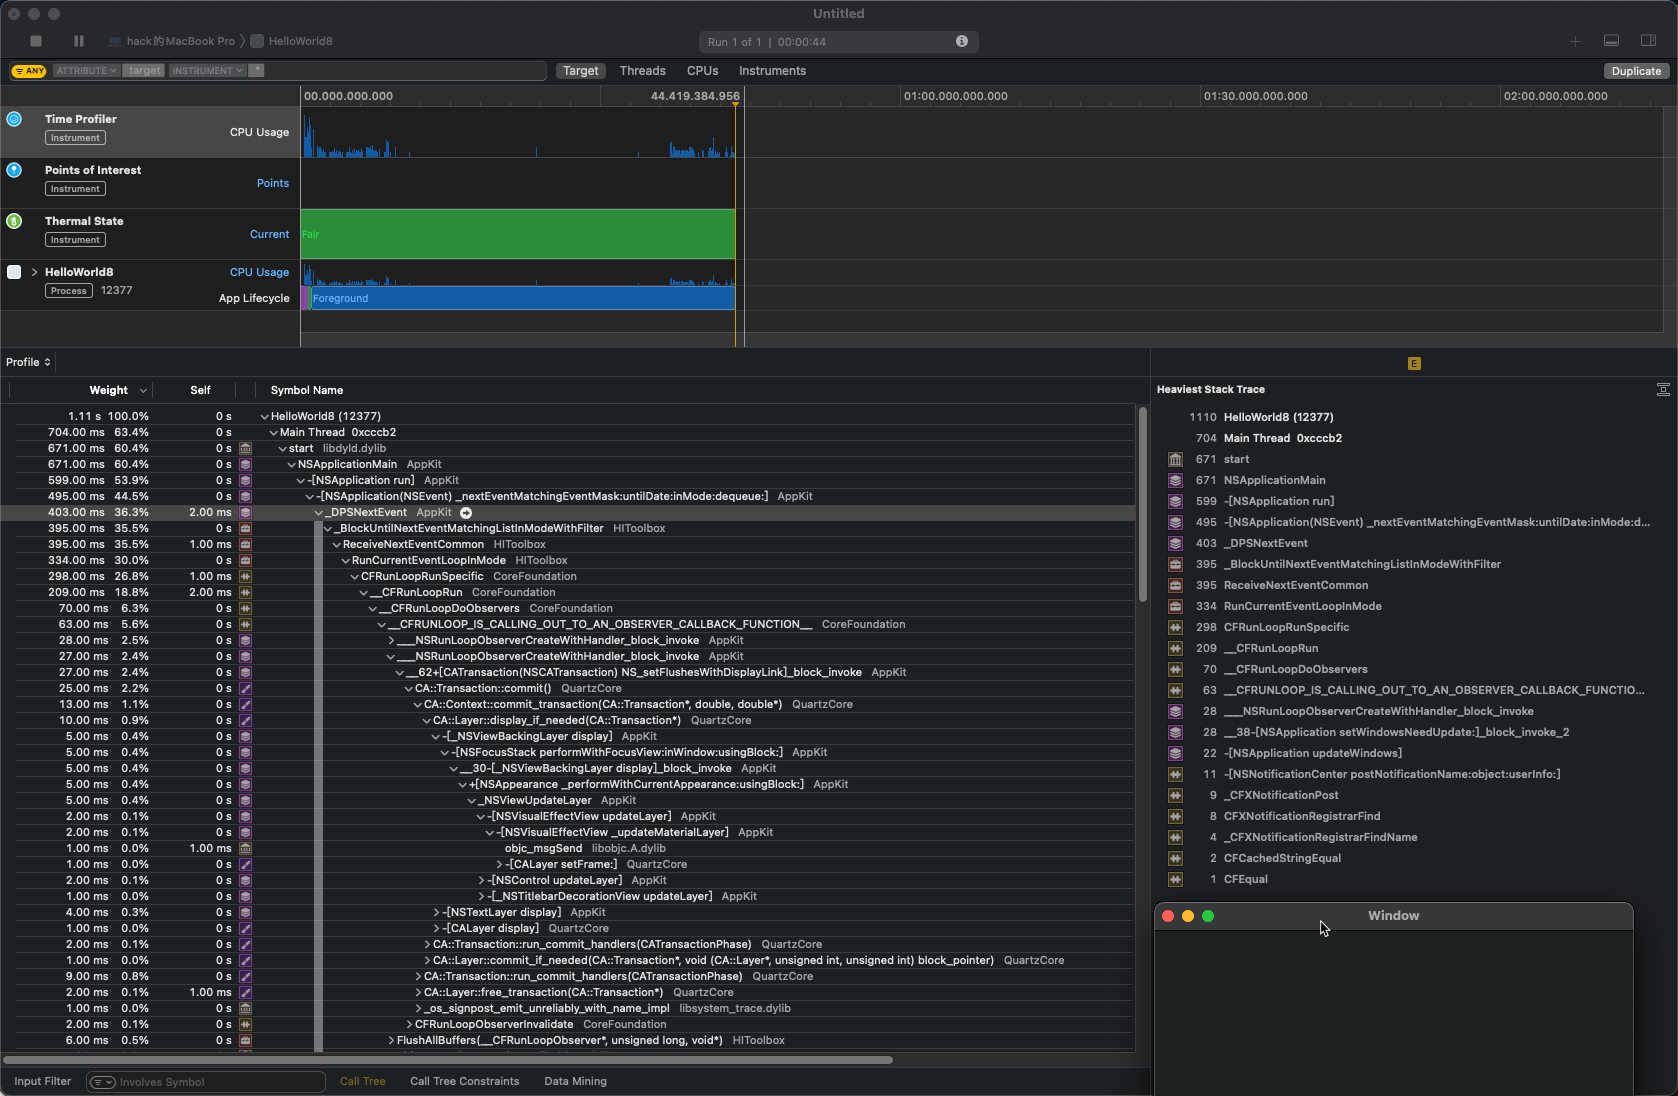This screenshot has width=1678, height=1096.
Task: Click the Thermal State instrument icon
Action: coord(14,221)
